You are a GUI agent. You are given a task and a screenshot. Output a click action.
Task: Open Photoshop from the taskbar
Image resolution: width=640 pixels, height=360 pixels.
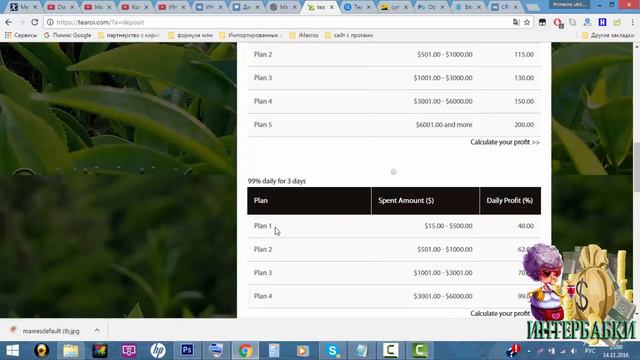(187, 350)
